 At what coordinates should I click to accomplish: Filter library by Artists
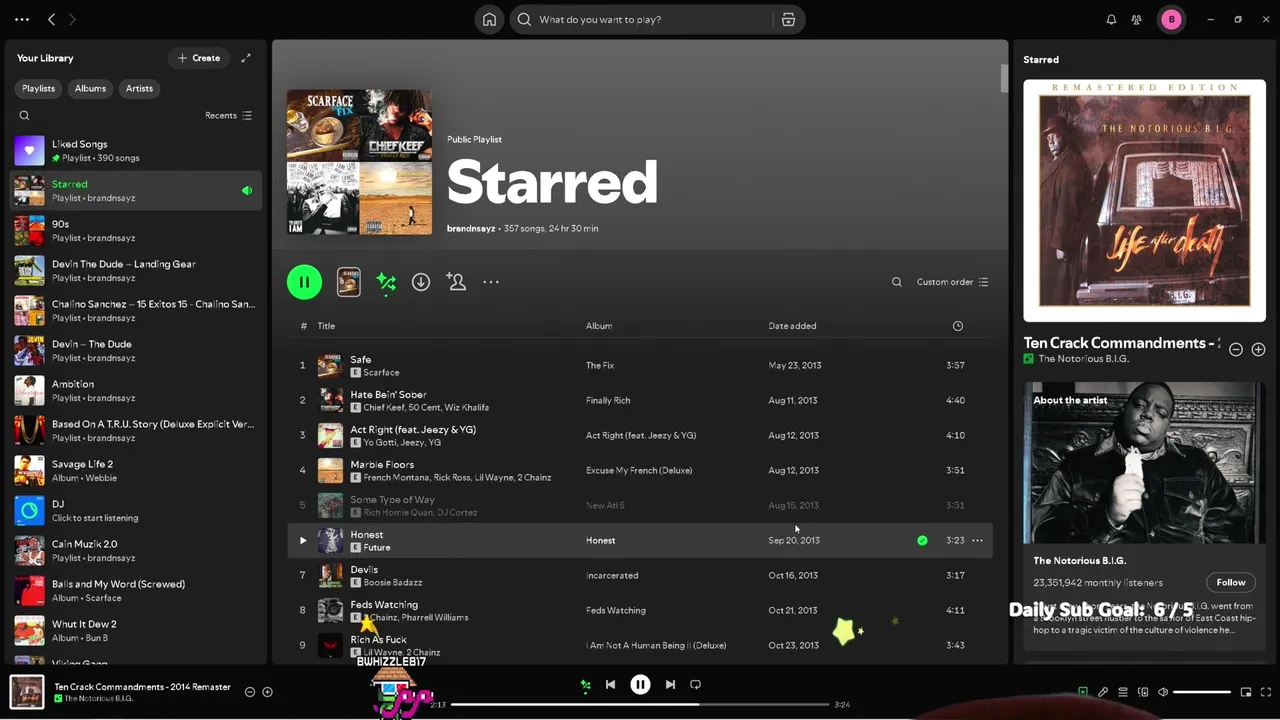pos(139,88)
